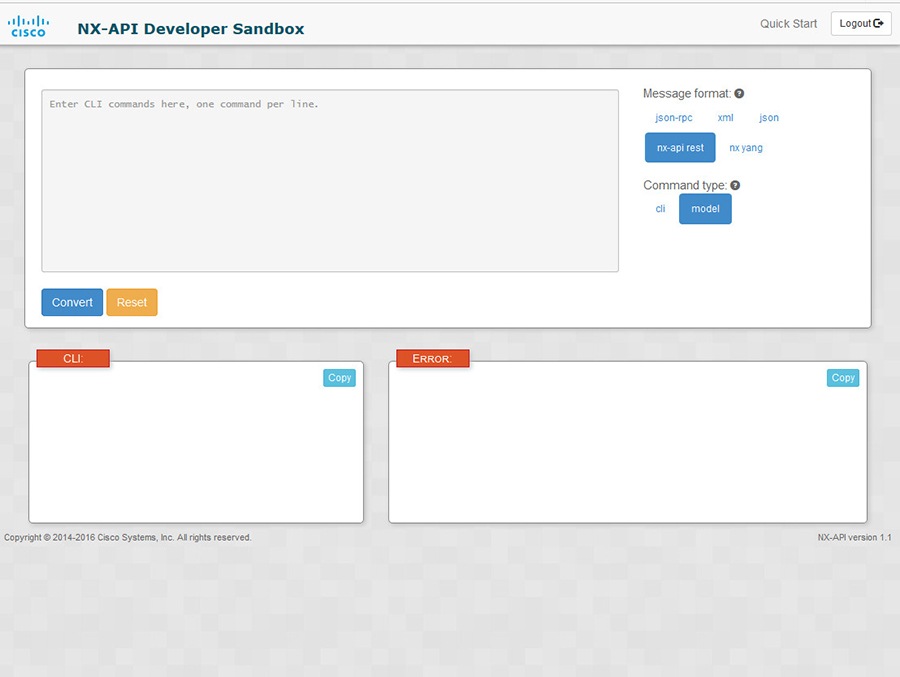Copy the ERROR panel output
Image resolution: width=900 pixels, height=677 pixels.
(843, 378)
